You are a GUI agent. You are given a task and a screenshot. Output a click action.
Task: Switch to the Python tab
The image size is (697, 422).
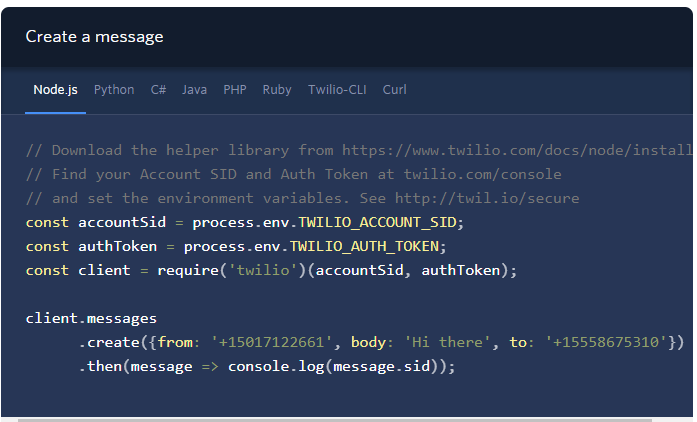tap(114, 90)
